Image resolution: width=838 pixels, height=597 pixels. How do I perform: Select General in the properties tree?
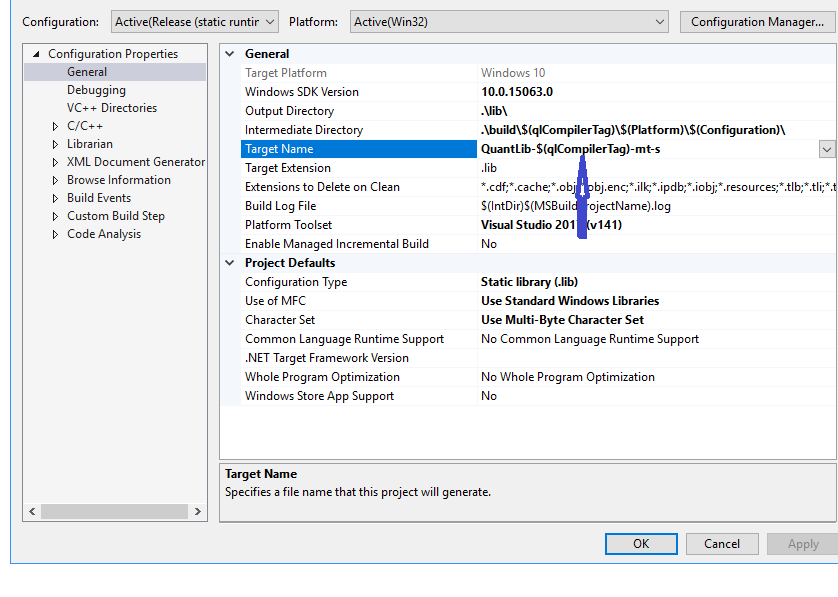point(87,72)
